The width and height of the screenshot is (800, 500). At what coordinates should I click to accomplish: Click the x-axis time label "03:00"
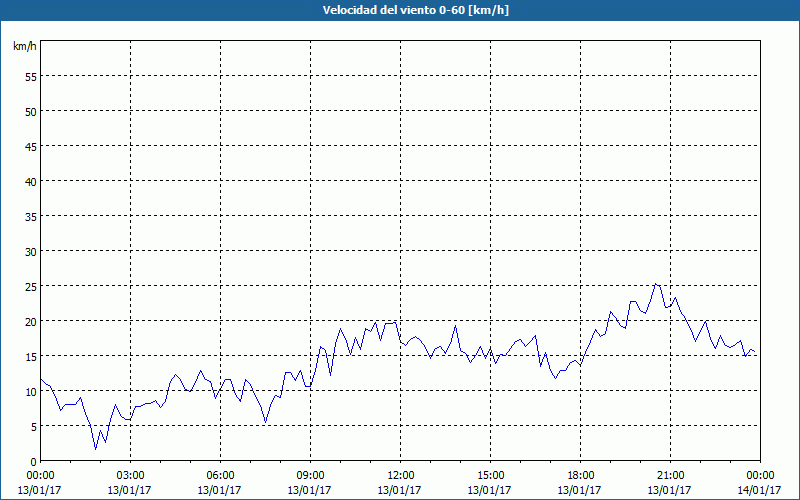(130, 476)
